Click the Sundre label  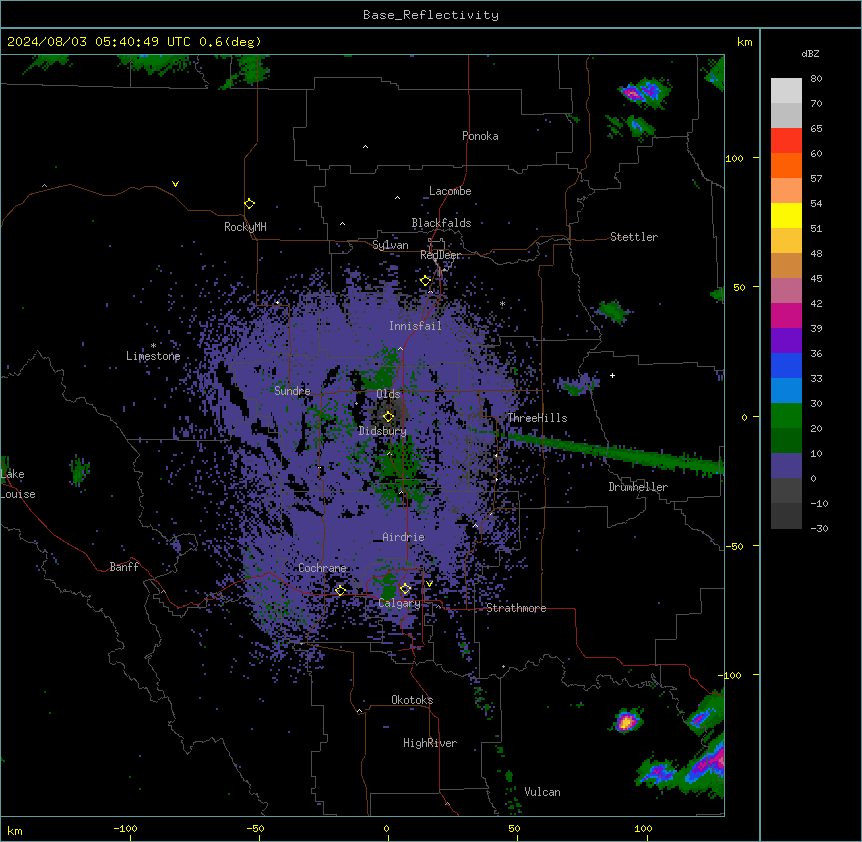[x=292, y=391]
